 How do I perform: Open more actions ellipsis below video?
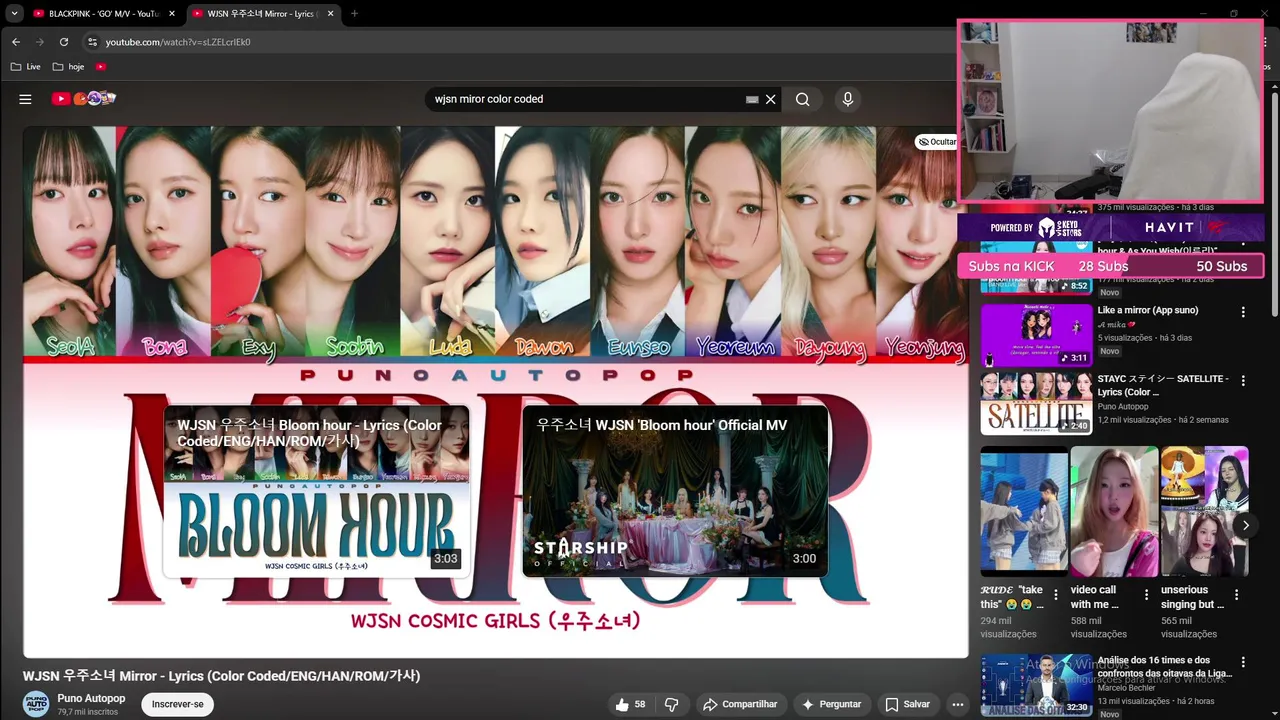(957, 704)
